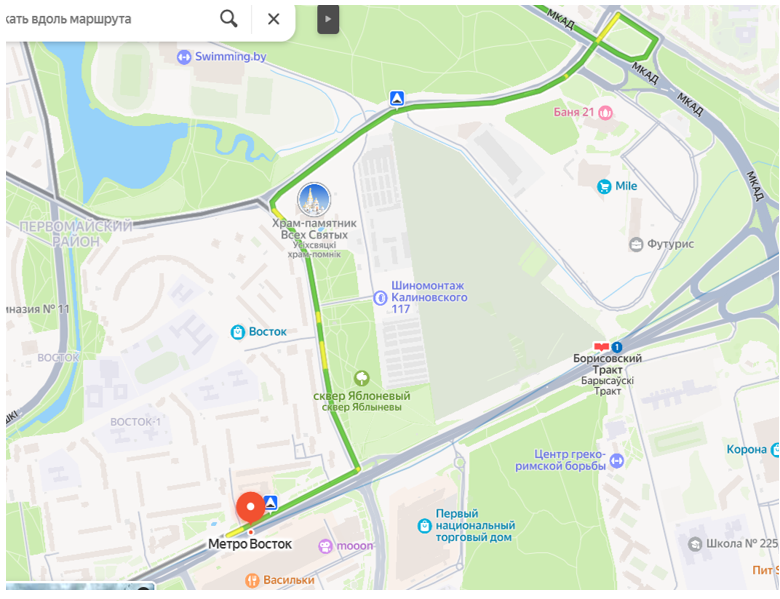Image resolution: width=780 pixels, height=599 pixels.
Task: Expand the collapsed side panel arrow
Action: (328, 19)
